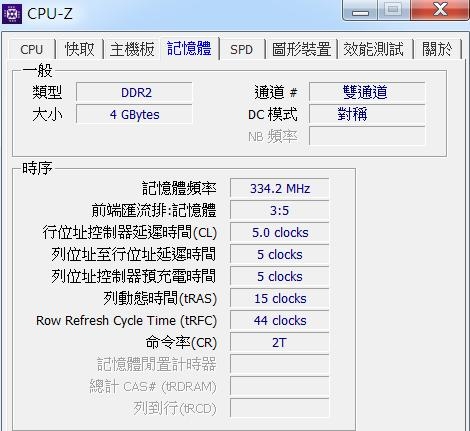Screen dimensions: 470x431
Task: Click the 5 clocks value beside 列位址至行位址延遲時間
Action: pos(280,254)
